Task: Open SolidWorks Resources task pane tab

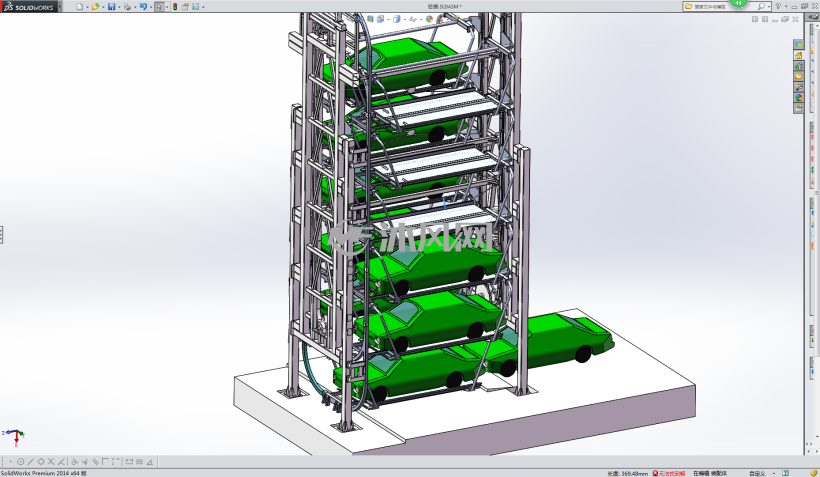Action: [799, 55]
